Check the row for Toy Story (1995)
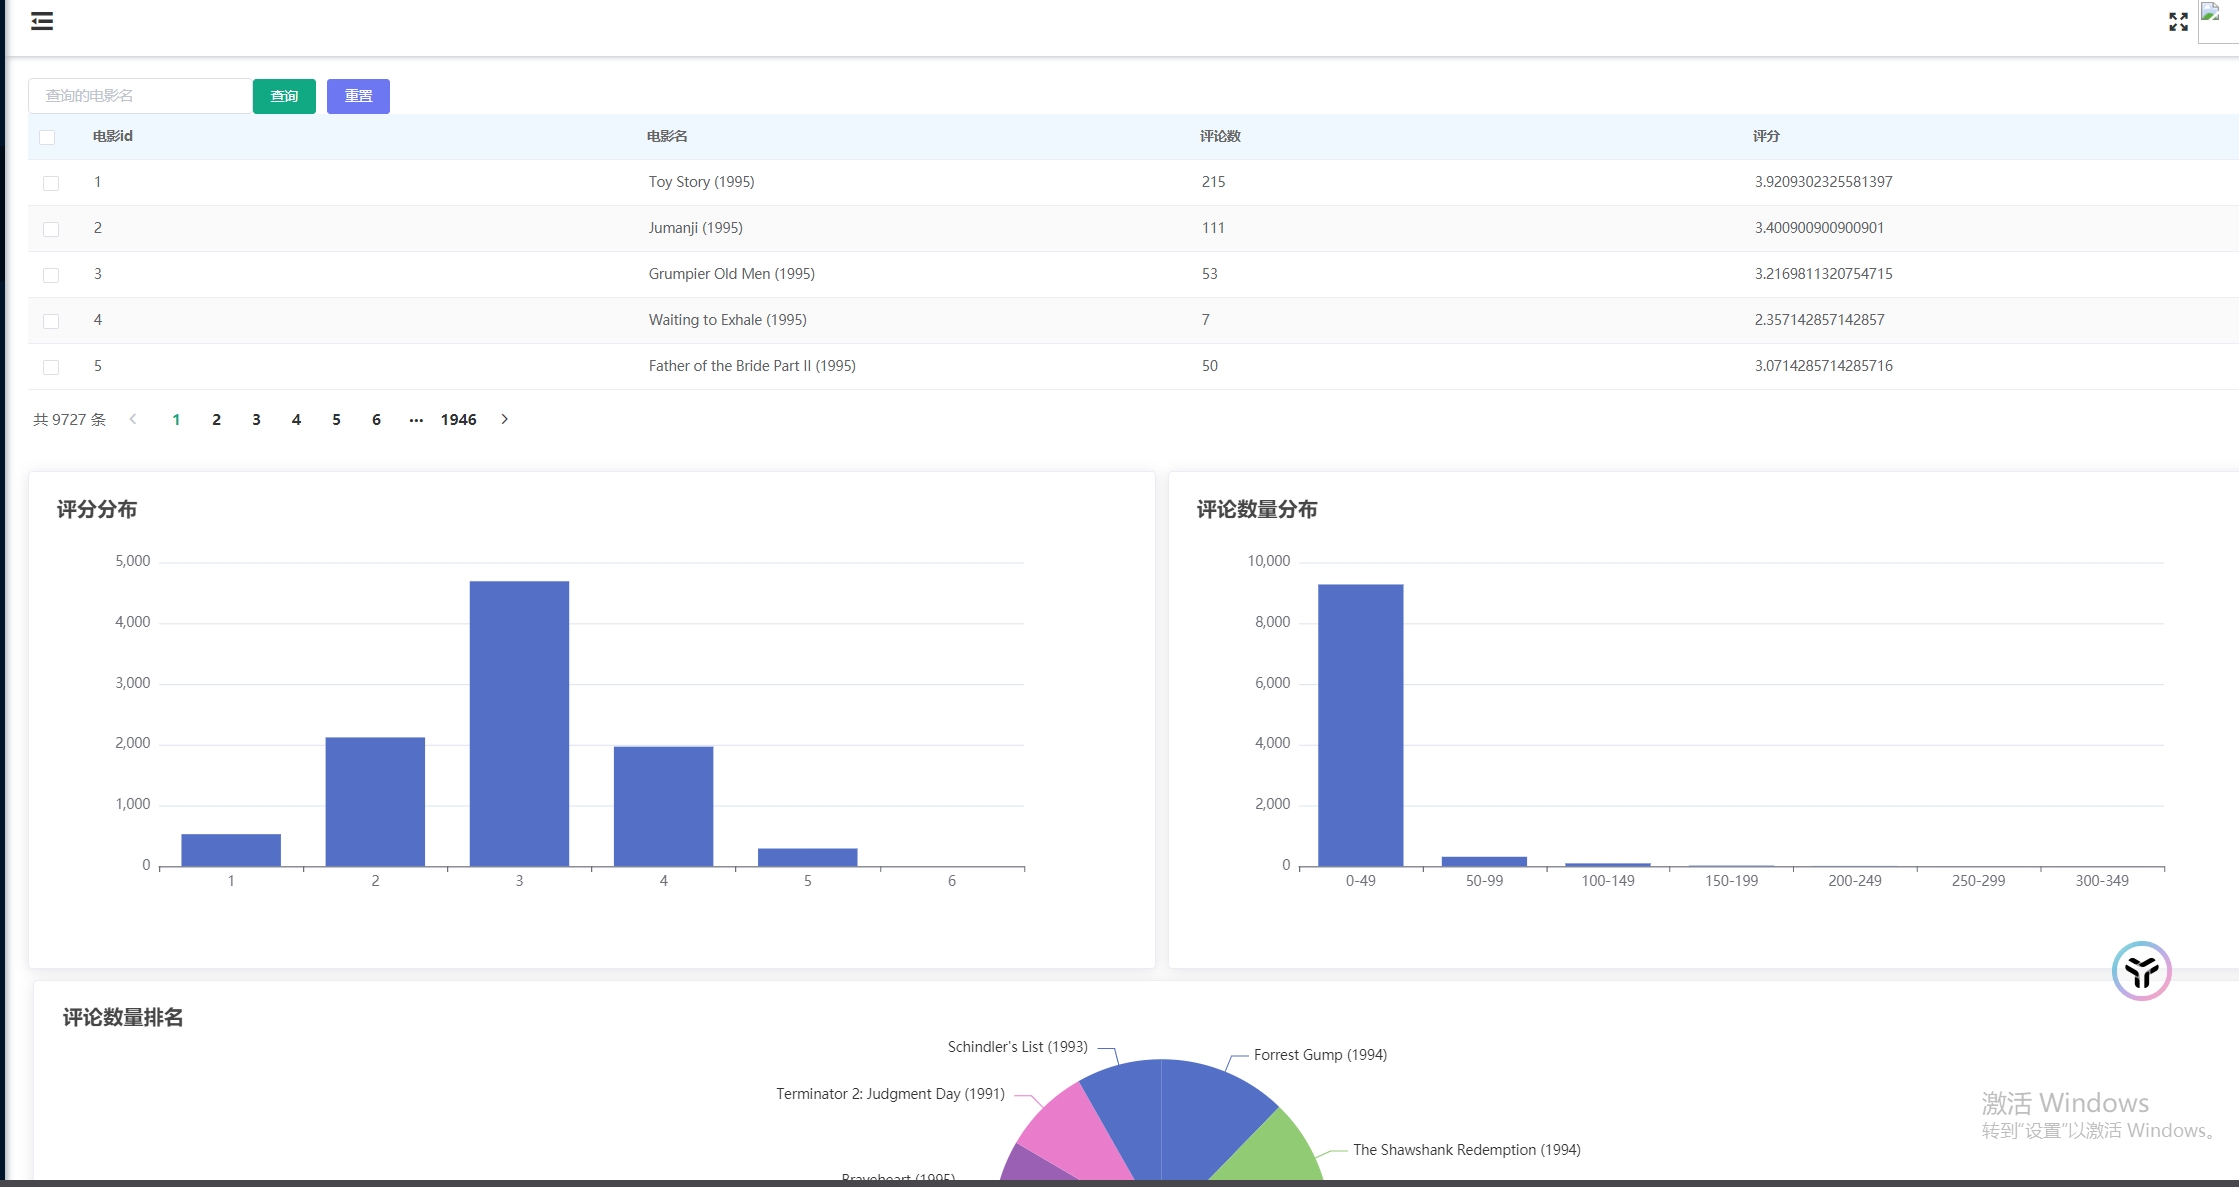Image resolution: width=2239 pixels, height=1187 pixels. point(51,183)
